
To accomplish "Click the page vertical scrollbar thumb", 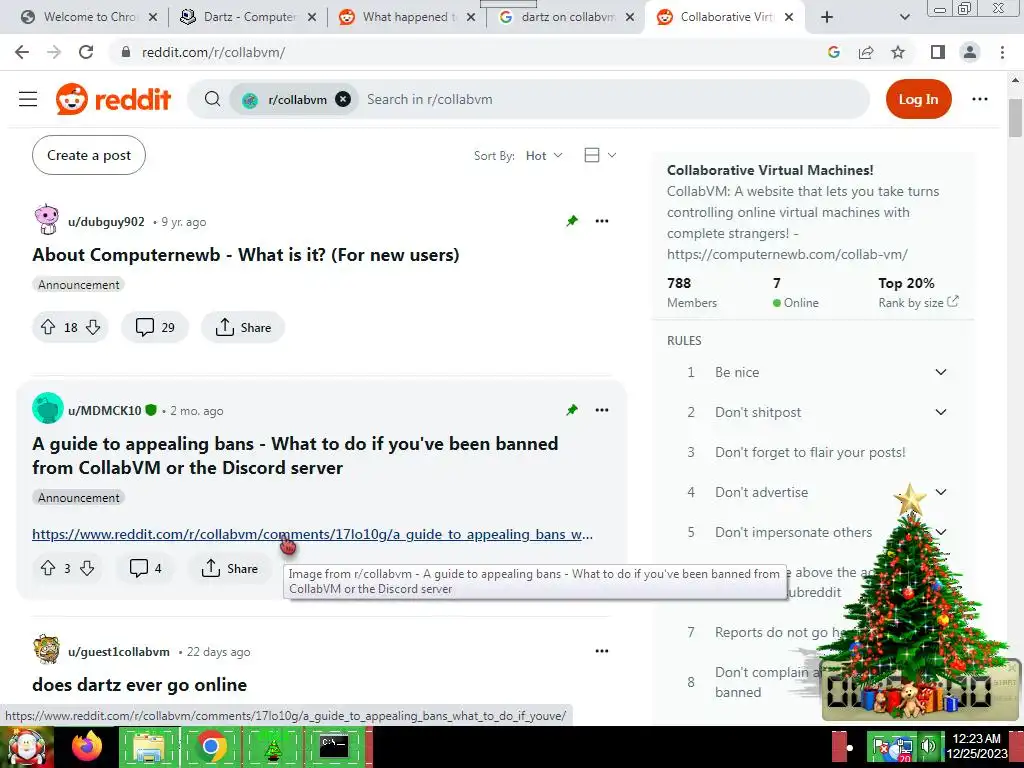I will [x=1015, y=118].
